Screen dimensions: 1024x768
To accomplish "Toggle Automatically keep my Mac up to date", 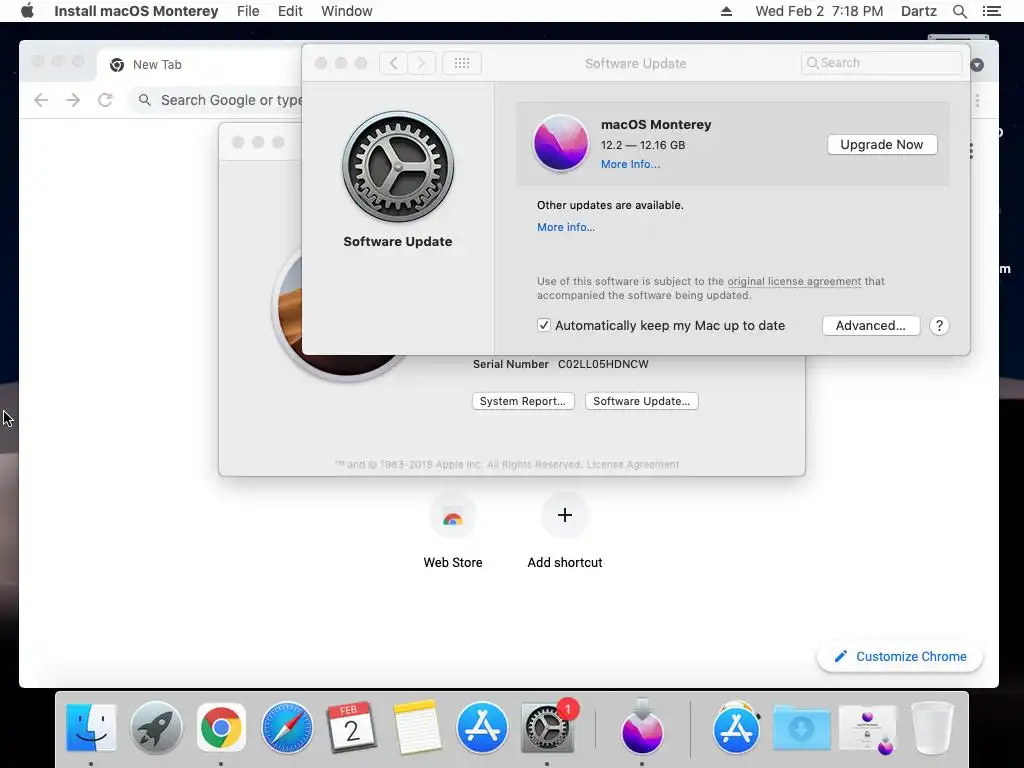I will click(x=543, y=325).
